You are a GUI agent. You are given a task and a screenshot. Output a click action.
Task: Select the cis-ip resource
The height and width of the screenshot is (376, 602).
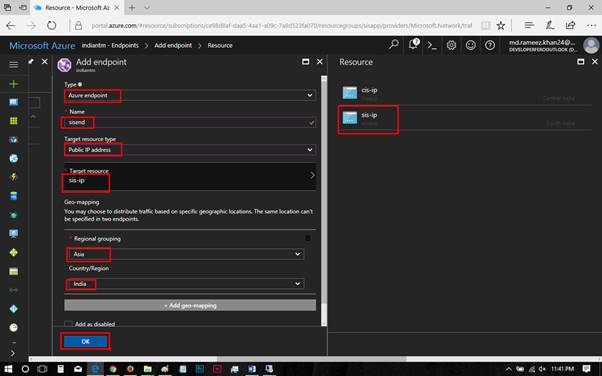tap(465, 93)
